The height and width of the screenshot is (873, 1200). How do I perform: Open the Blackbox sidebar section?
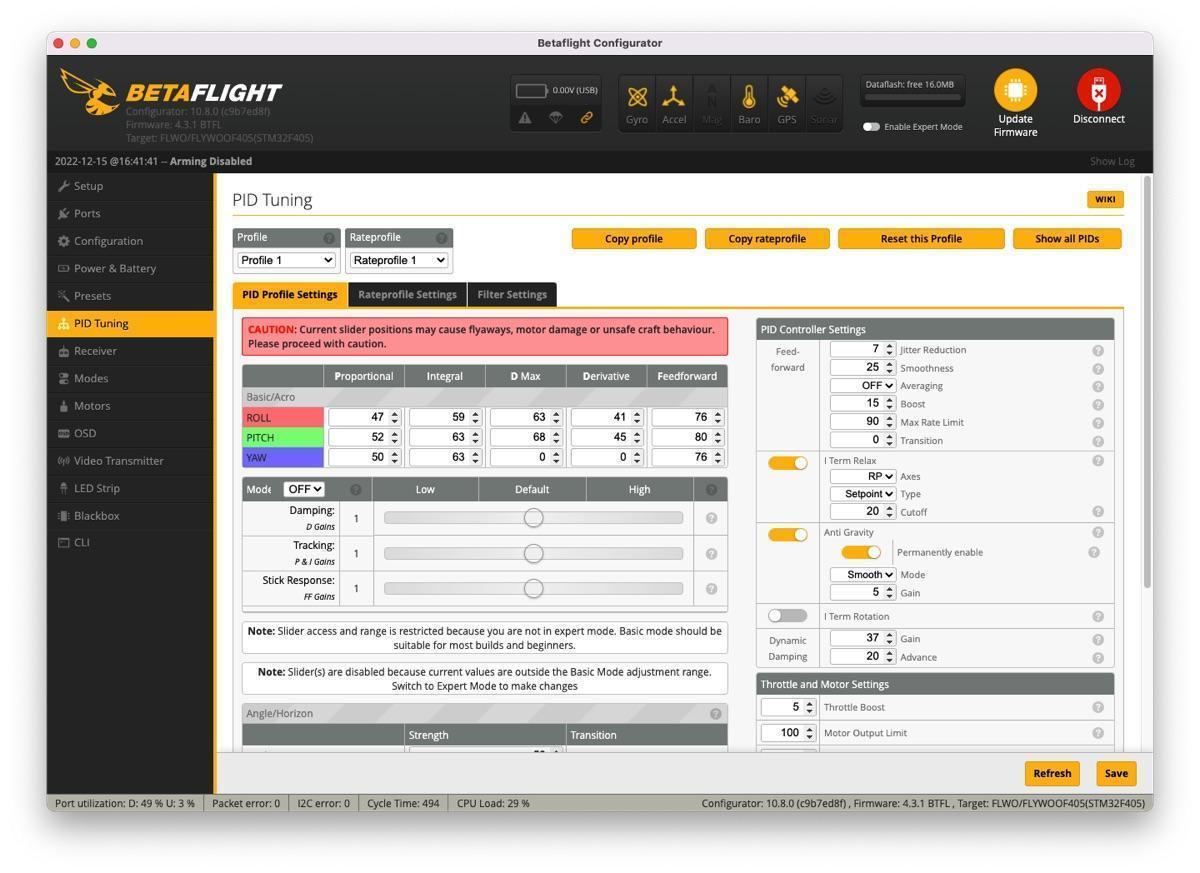[130, 516]
